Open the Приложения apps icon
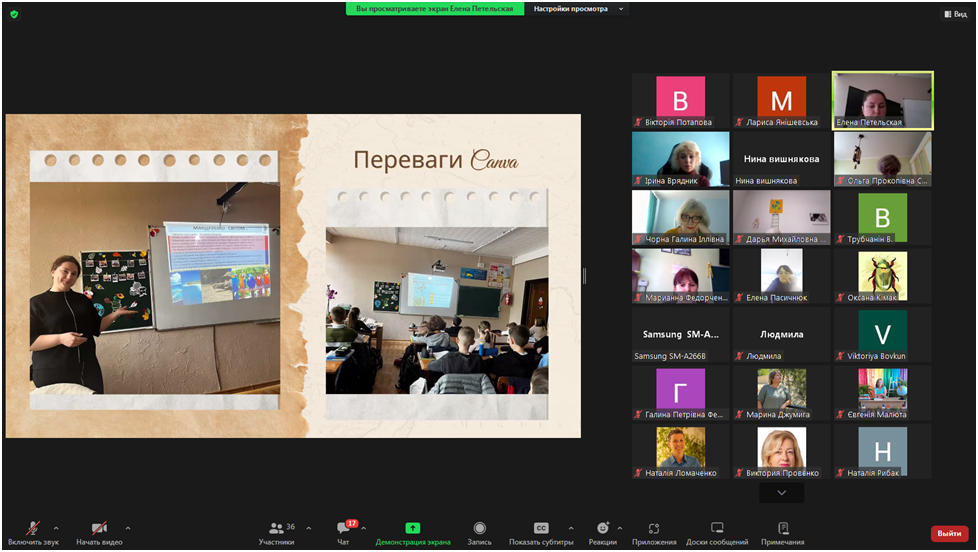Viewport: 978px width, 552px height. (654, 529)
